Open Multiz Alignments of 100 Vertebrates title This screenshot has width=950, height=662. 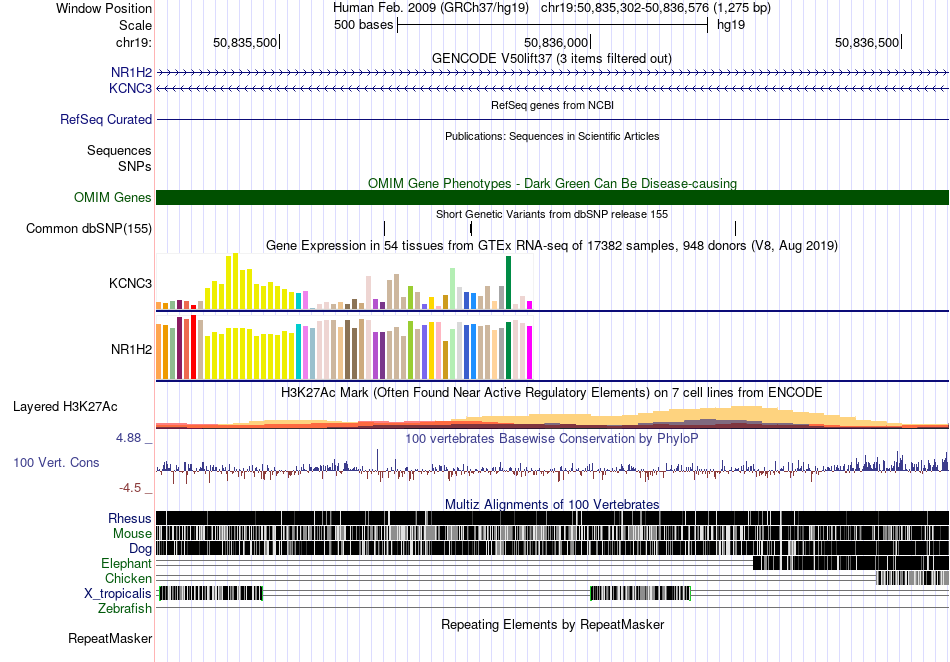(552, 504)
